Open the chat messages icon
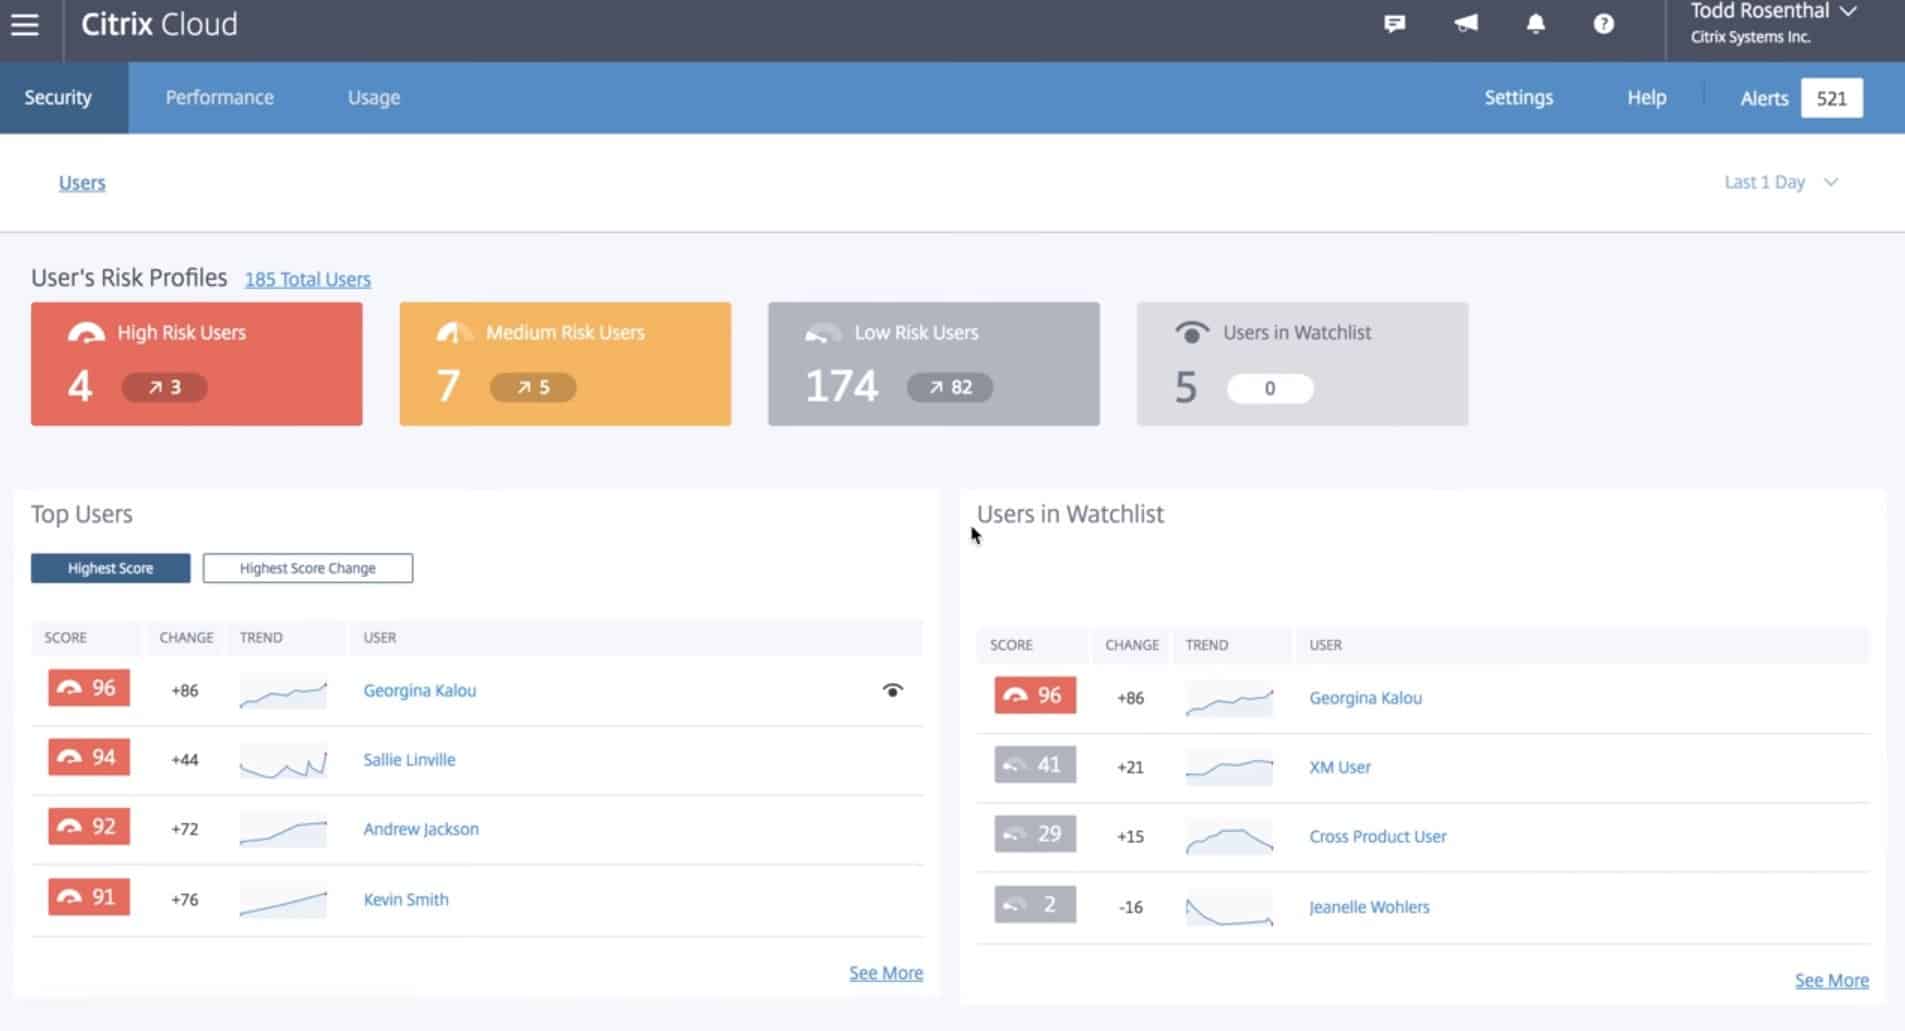 (x=1394, y=24)
